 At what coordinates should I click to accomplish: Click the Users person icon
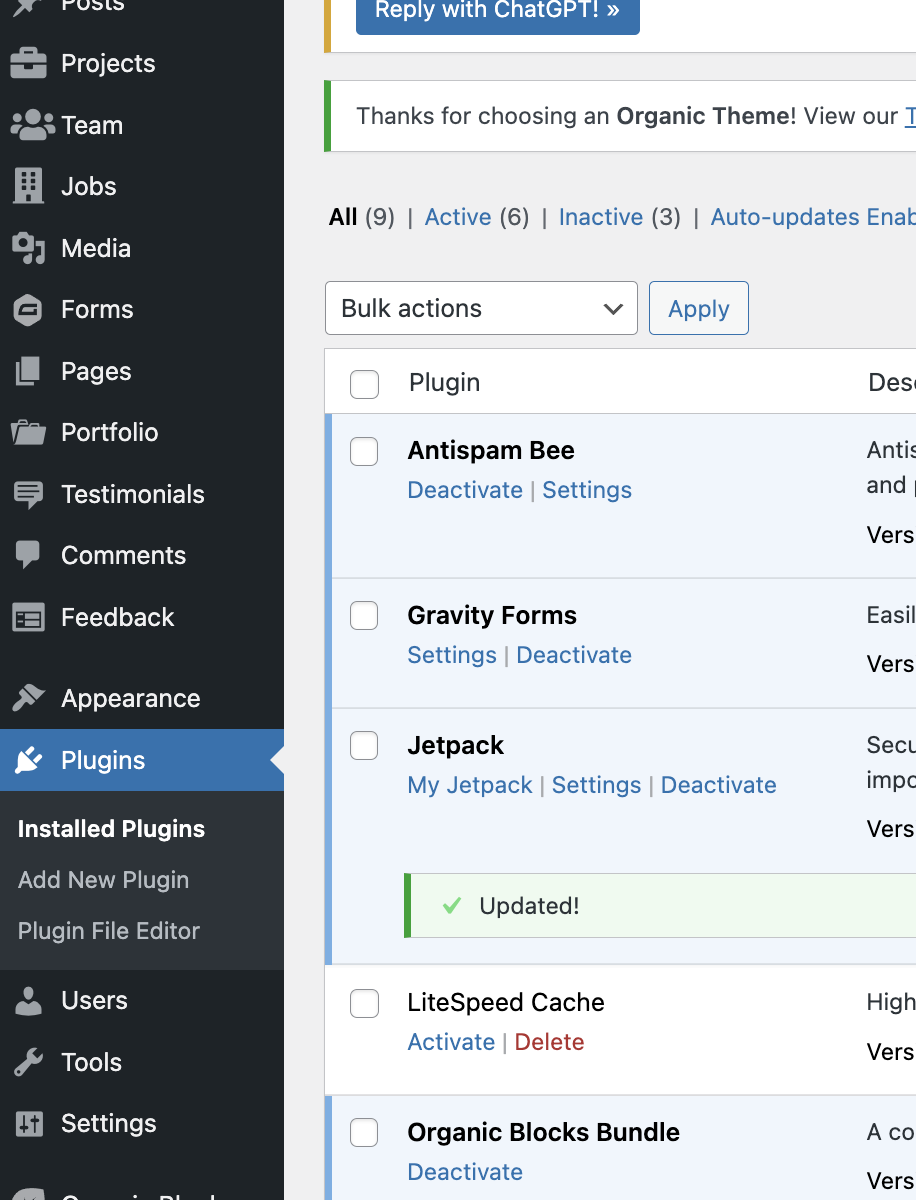tap(28, 1001)
